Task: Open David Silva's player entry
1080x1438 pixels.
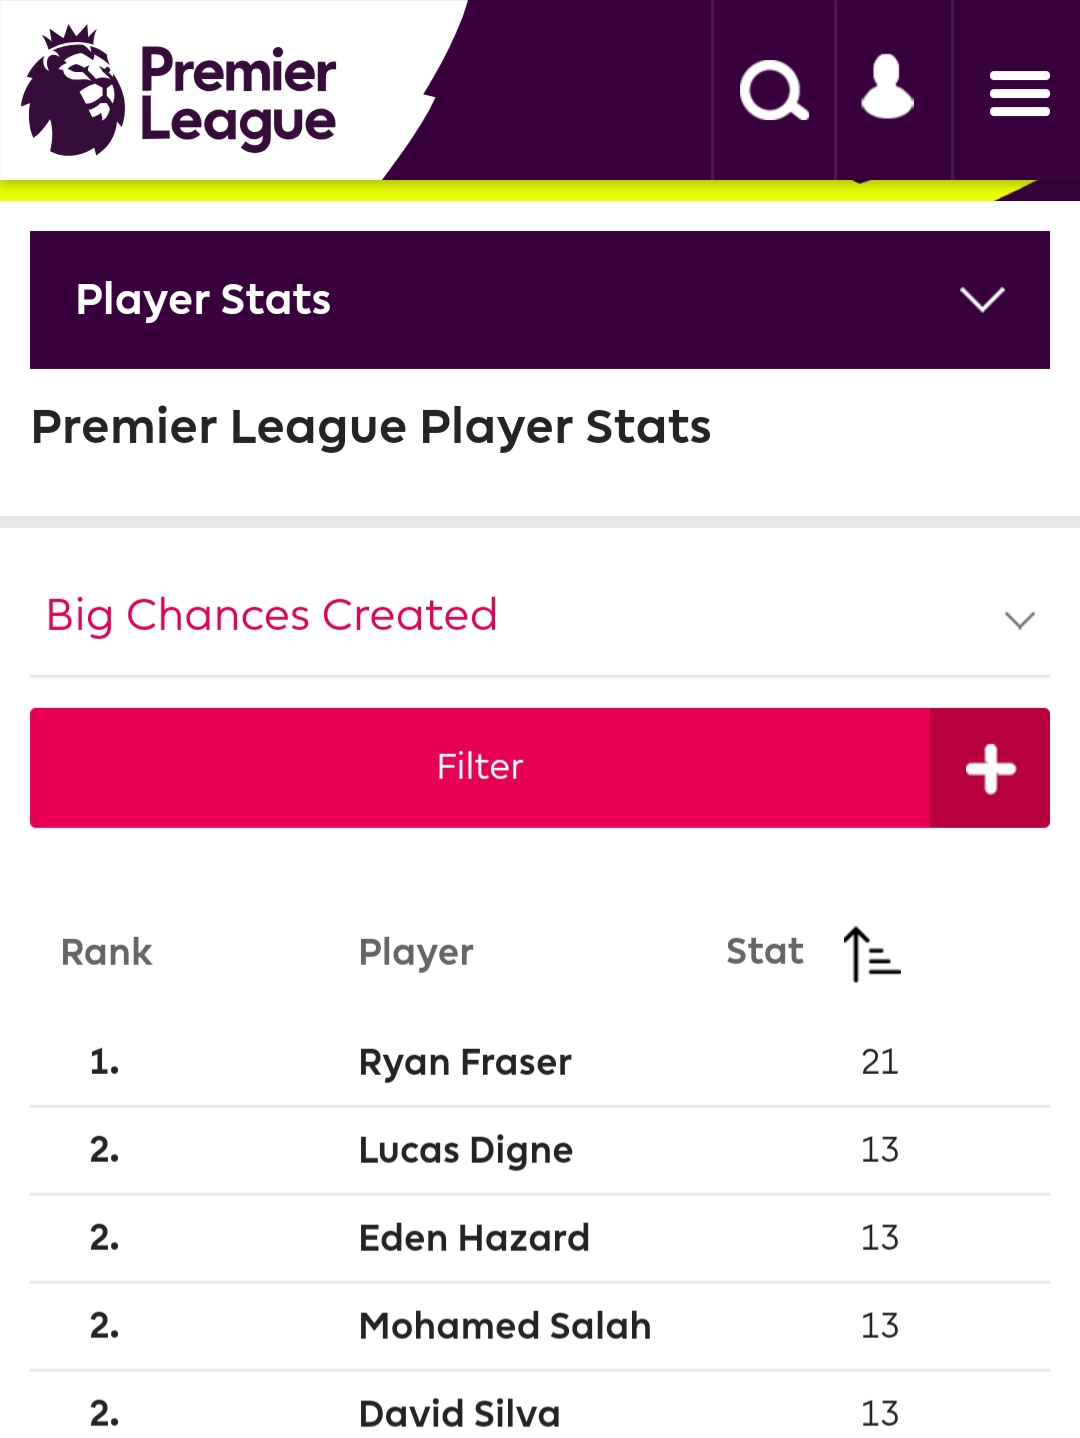Action: [x=459, y=1414]
